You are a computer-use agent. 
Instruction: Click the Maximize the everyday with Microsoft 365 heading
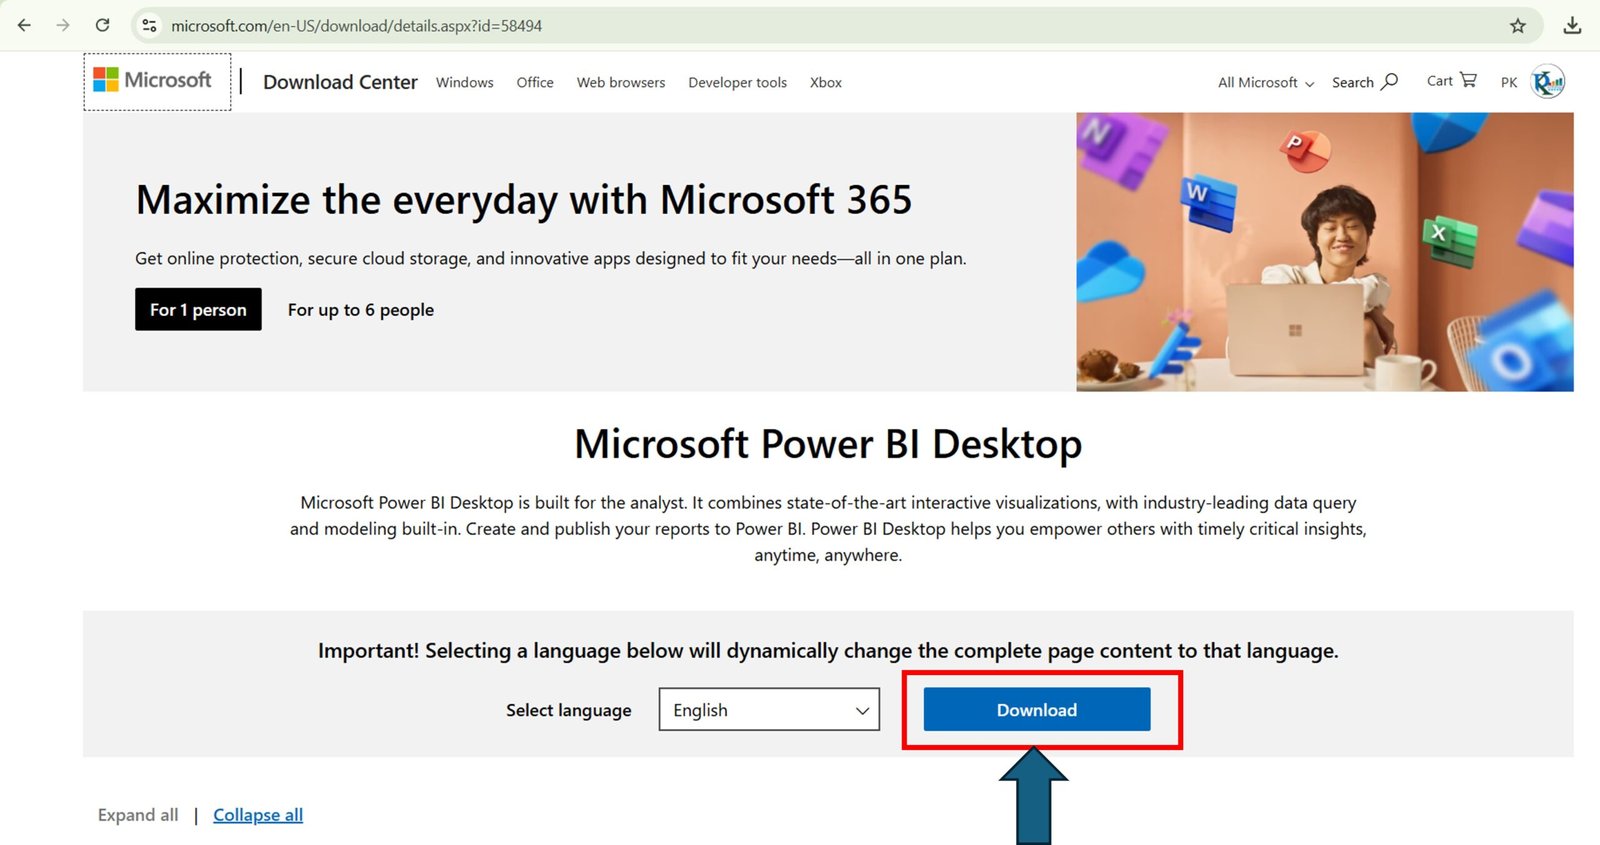[524, 200]
